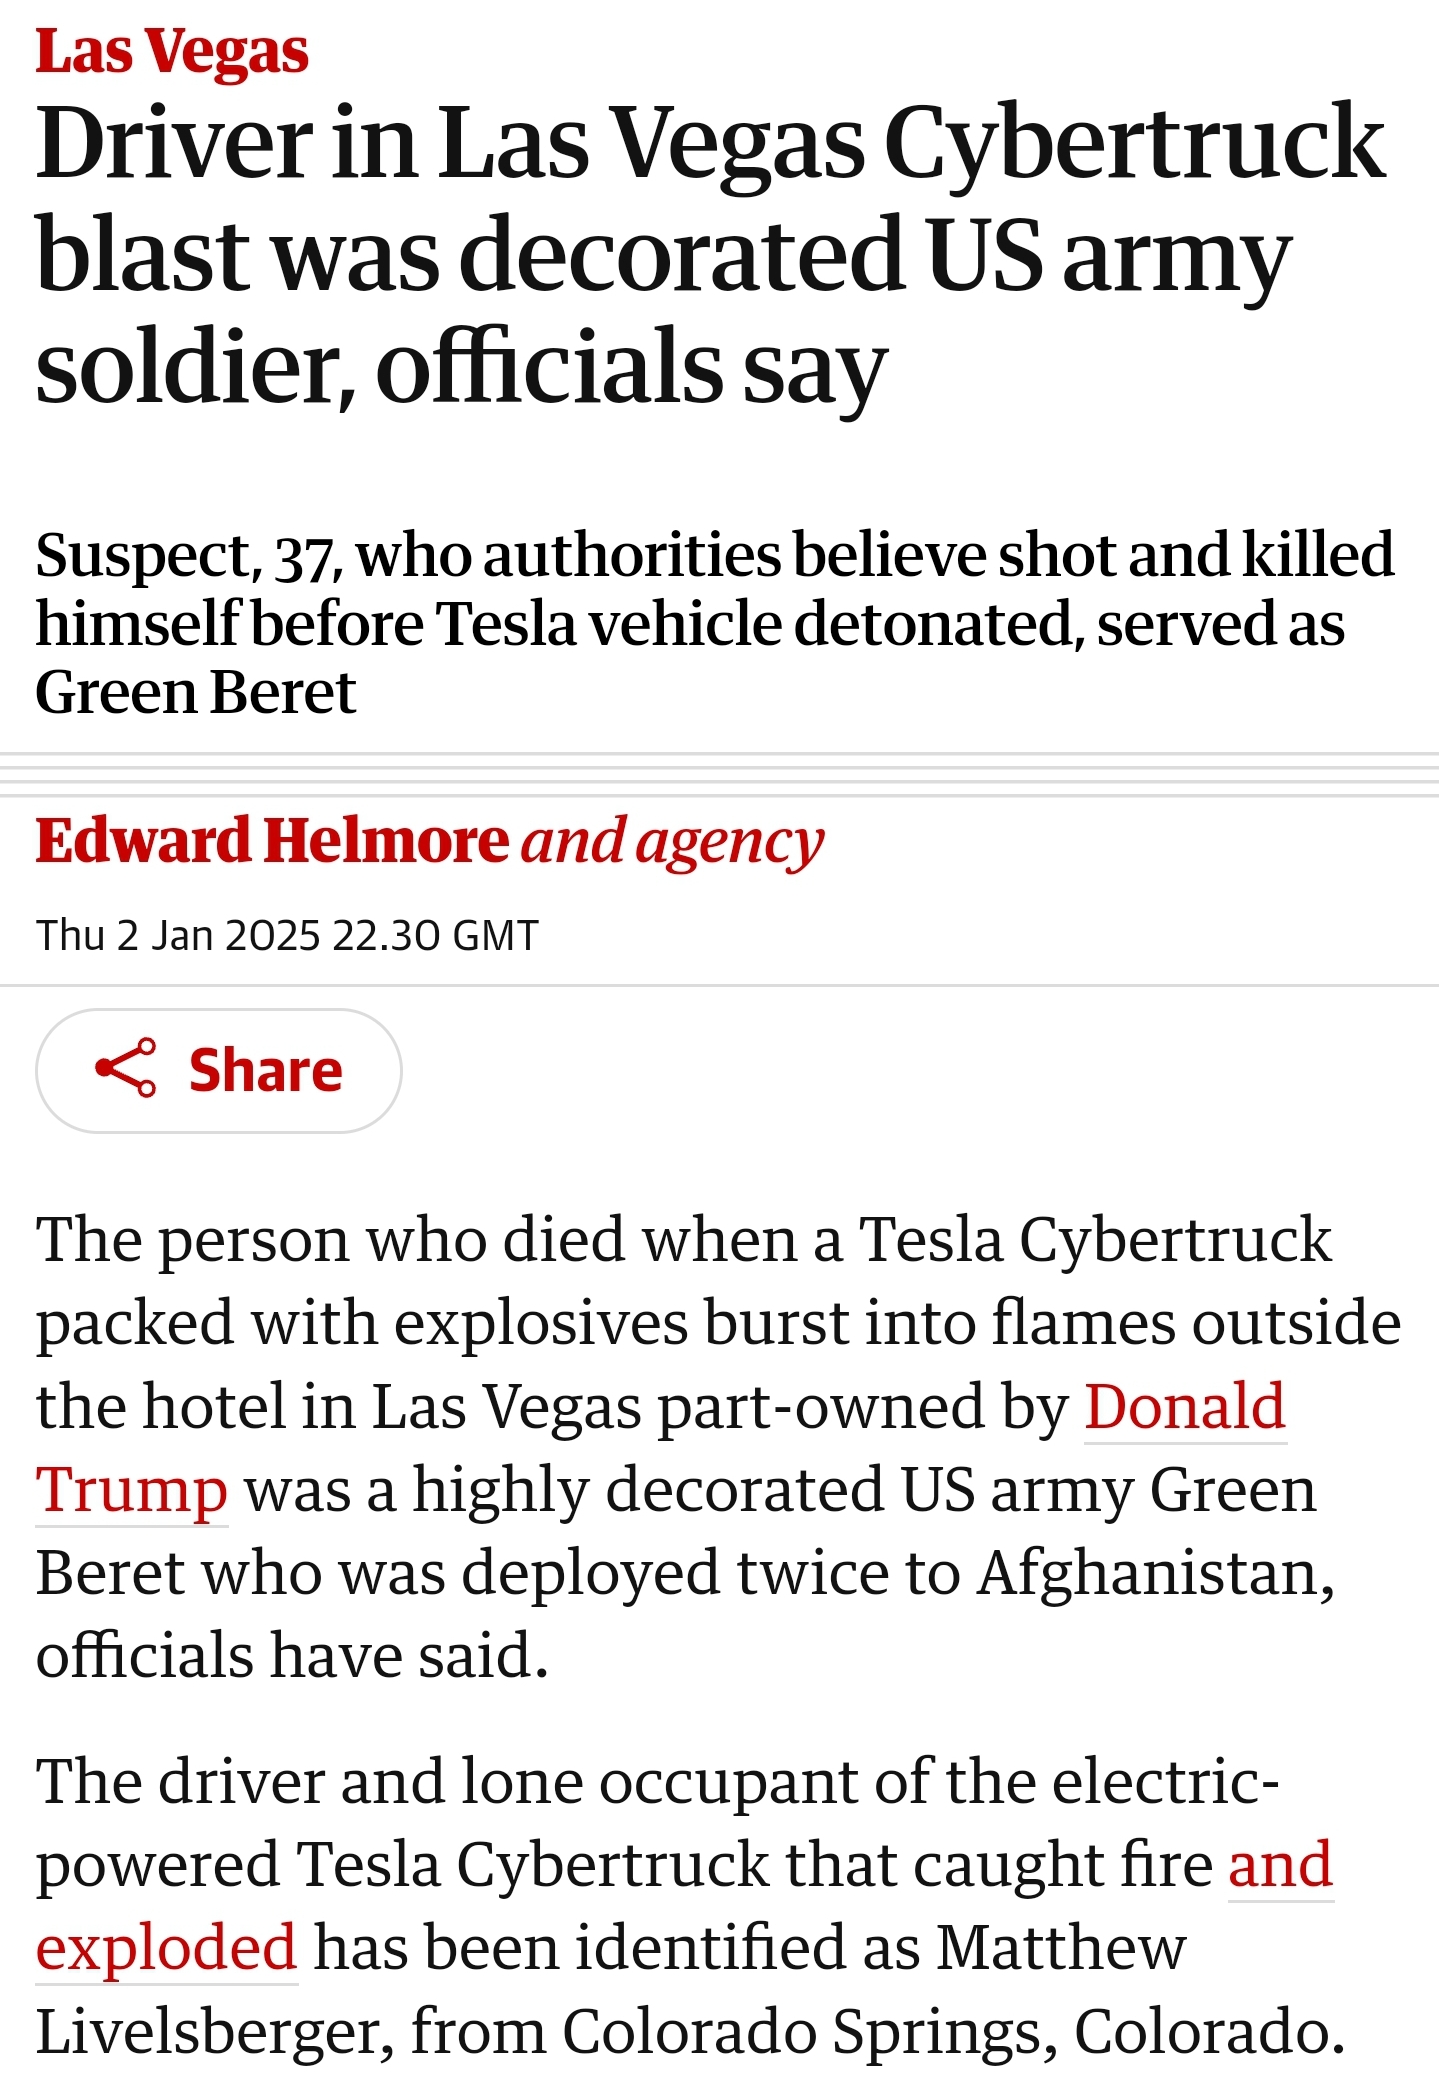Click 'officials have said.' ending the first paragraph

tap(292, 1656)
